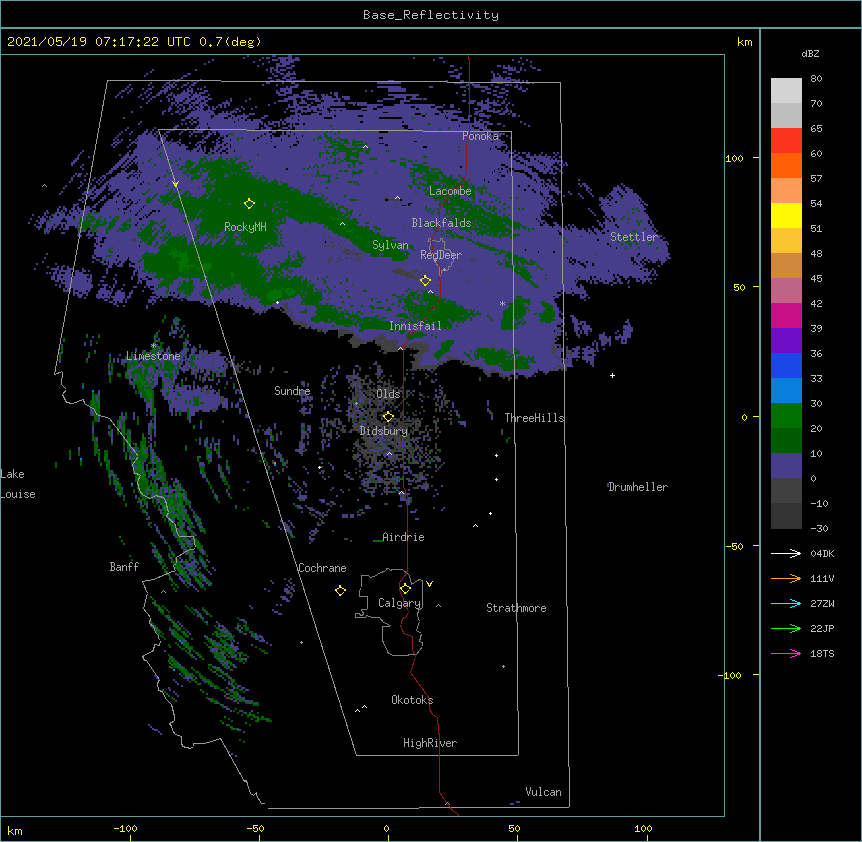Click the Ponoka label
Image resolution: width=862 pixels, height=842 pixels.
pos(480,136)
